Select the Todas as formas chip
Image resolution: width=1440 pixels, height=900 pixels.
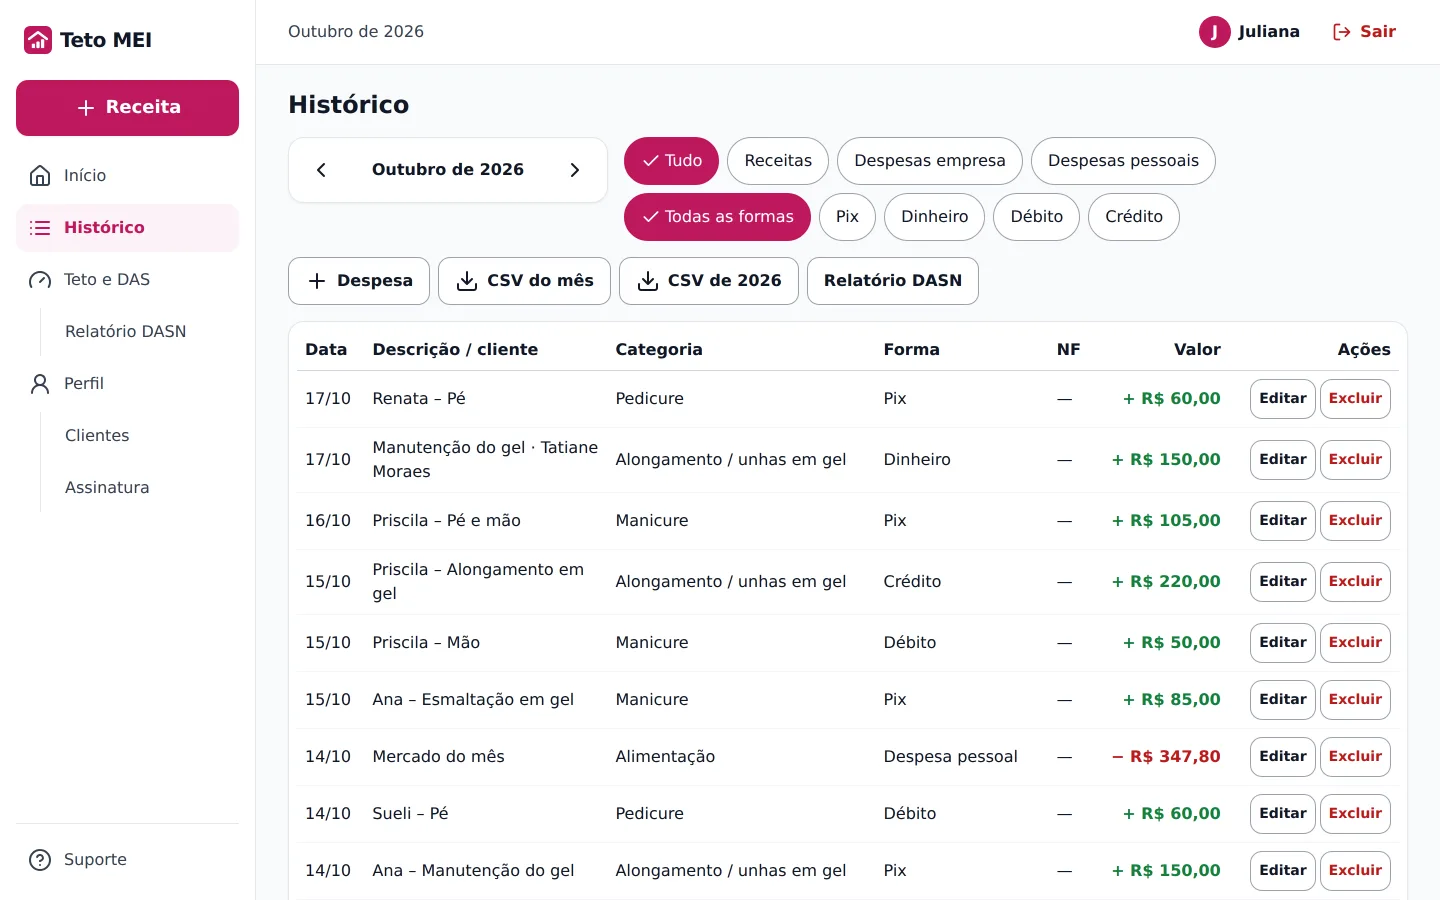[x=717, y=217]
